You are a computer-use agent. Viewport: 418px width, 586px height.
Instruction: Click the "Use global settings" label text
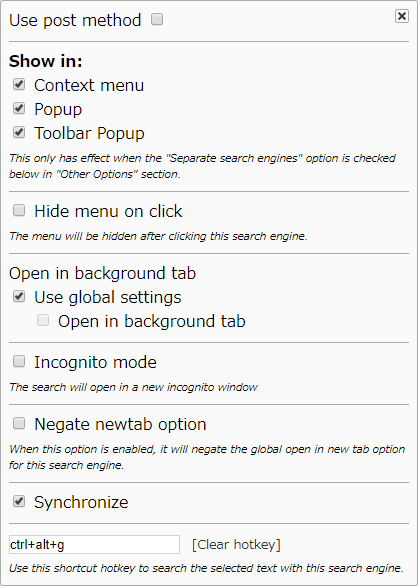click(108, 298)
